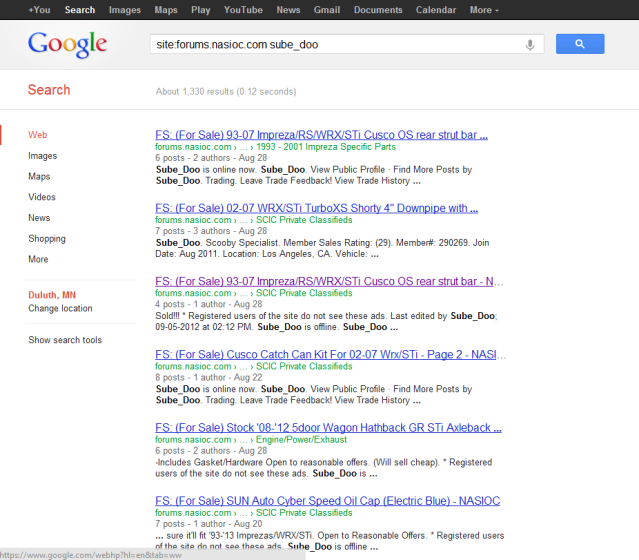Click '8 posts - 1 author - Aug 22' text
The width and height of the screenshot is (639, 560).
pyautogui.click(x=209, y=377)
